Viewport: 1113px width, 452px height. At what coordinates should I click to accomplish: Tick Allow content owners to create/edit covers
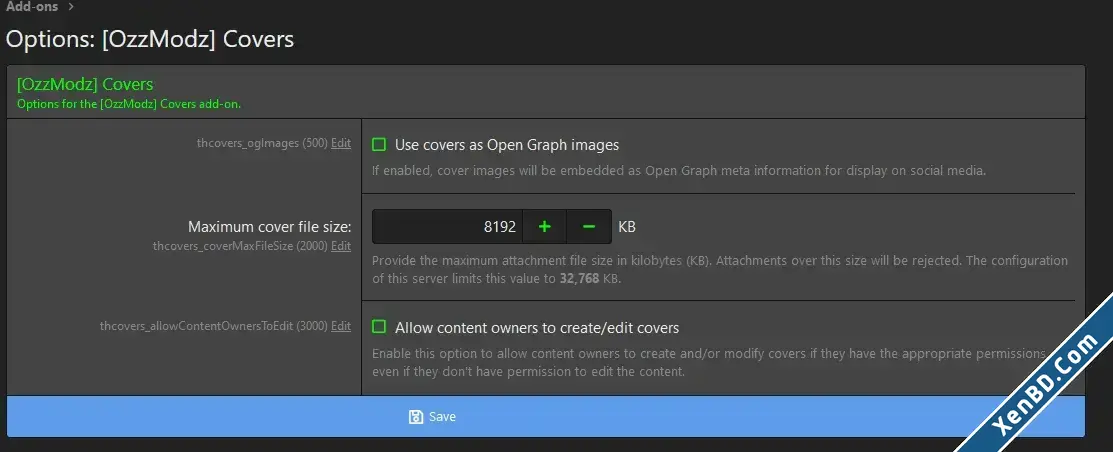tap(379, 327)
